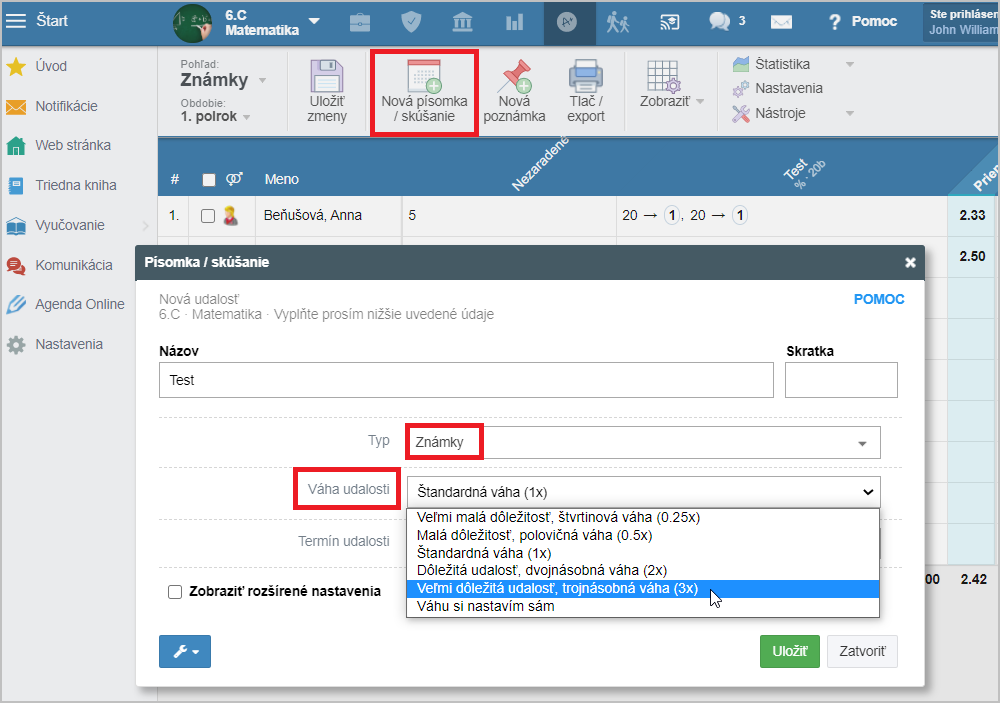The height and width of the screenshot is (703, 1000).
Task: Expand the Typ Známky dropdown
Action: point(643,442)
